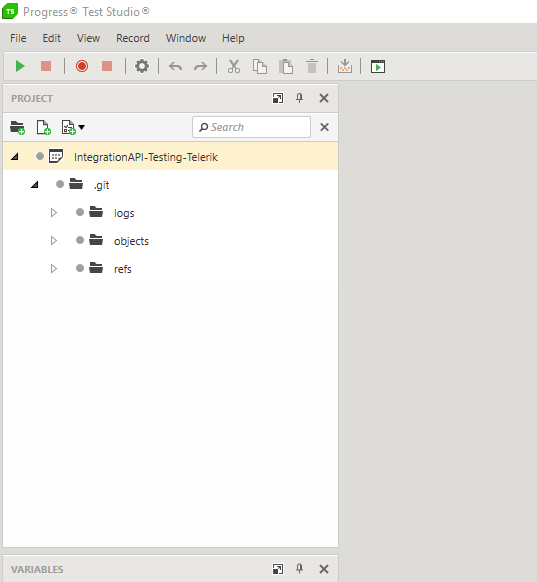Expand the refs folder
The height and width of the screenshot is (582, 537).
tap(54, 268)
